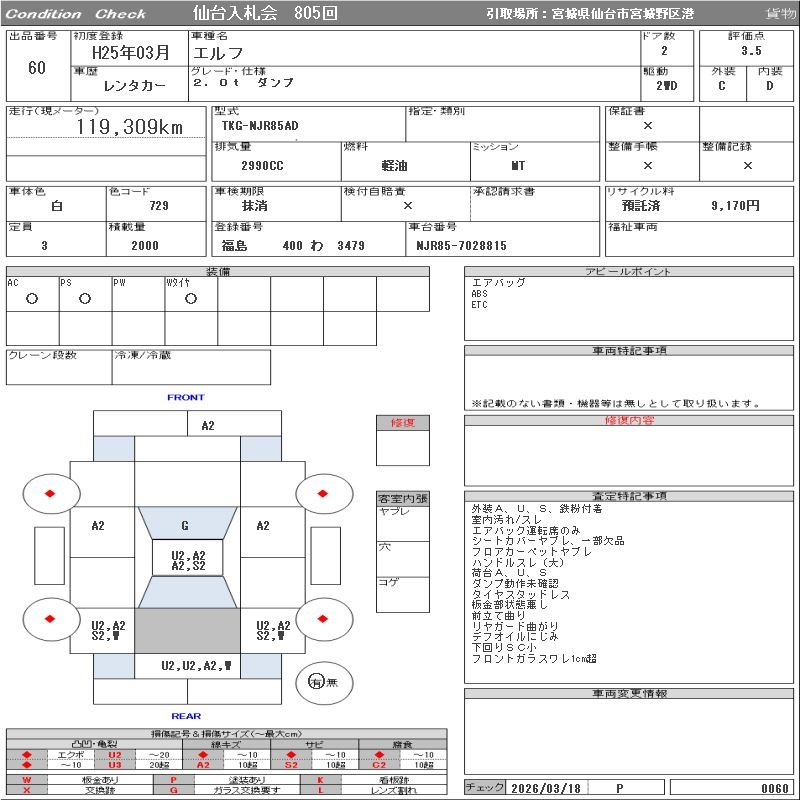Select the Condition Check title tab

coord(77,14)
